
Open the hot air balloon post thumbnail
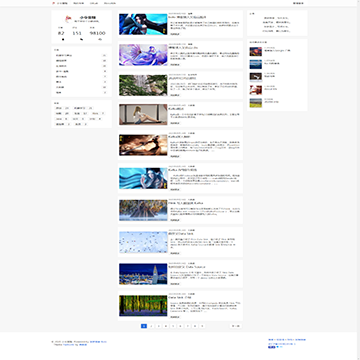tap(256, 52)
